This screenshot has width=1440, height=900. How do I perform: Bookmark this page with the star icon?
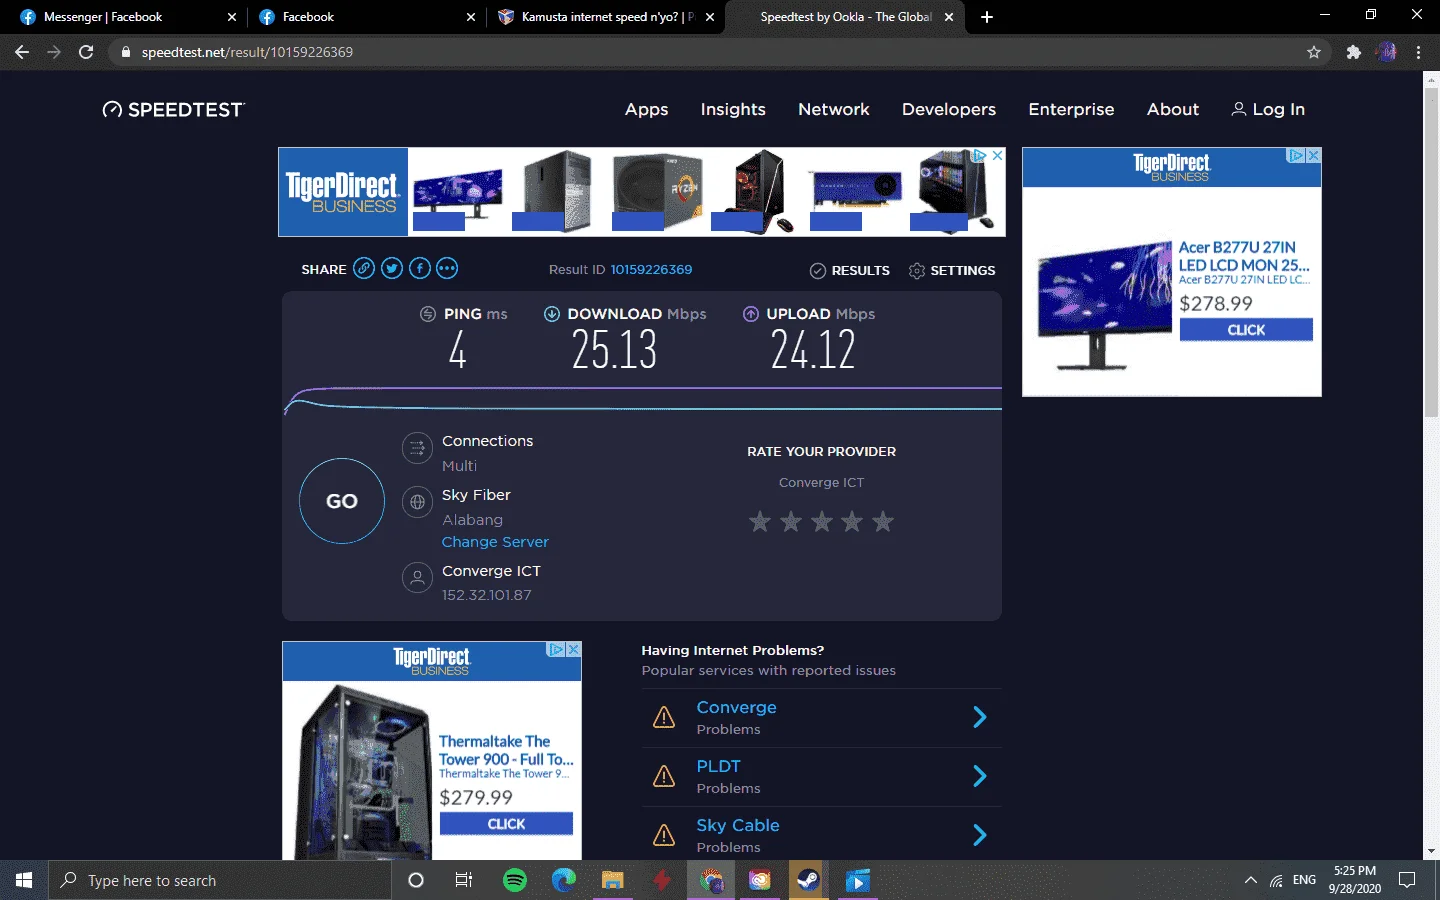(x=1314, y=52)
